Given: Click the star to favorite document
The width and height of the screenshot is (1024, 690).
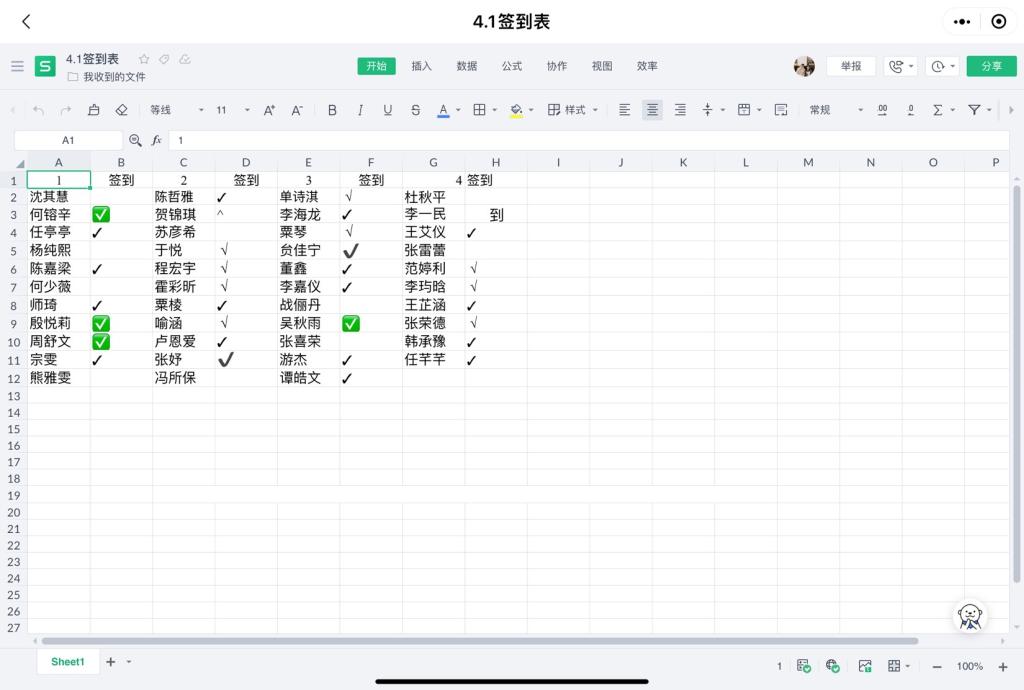Looking at the screenshot, I should click(144, 59).
